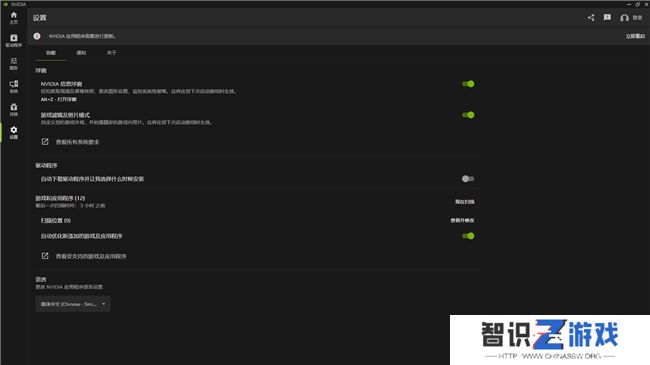Open the System section in sidebar

[x=14, y=86]
